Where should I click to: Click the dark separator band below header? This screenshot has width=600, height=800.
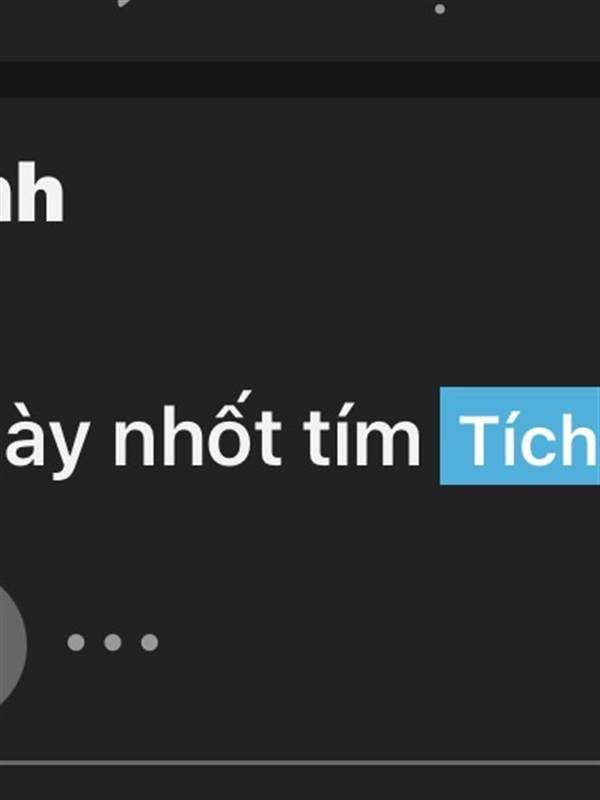coord(300,80)
